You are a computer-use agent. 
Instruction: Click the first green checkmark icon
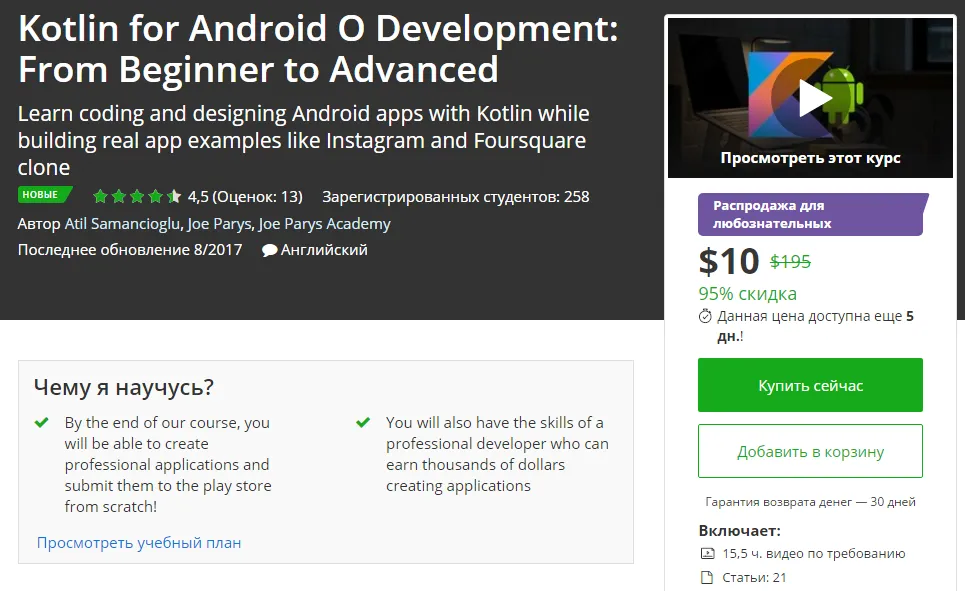click(x=42, y=423)
